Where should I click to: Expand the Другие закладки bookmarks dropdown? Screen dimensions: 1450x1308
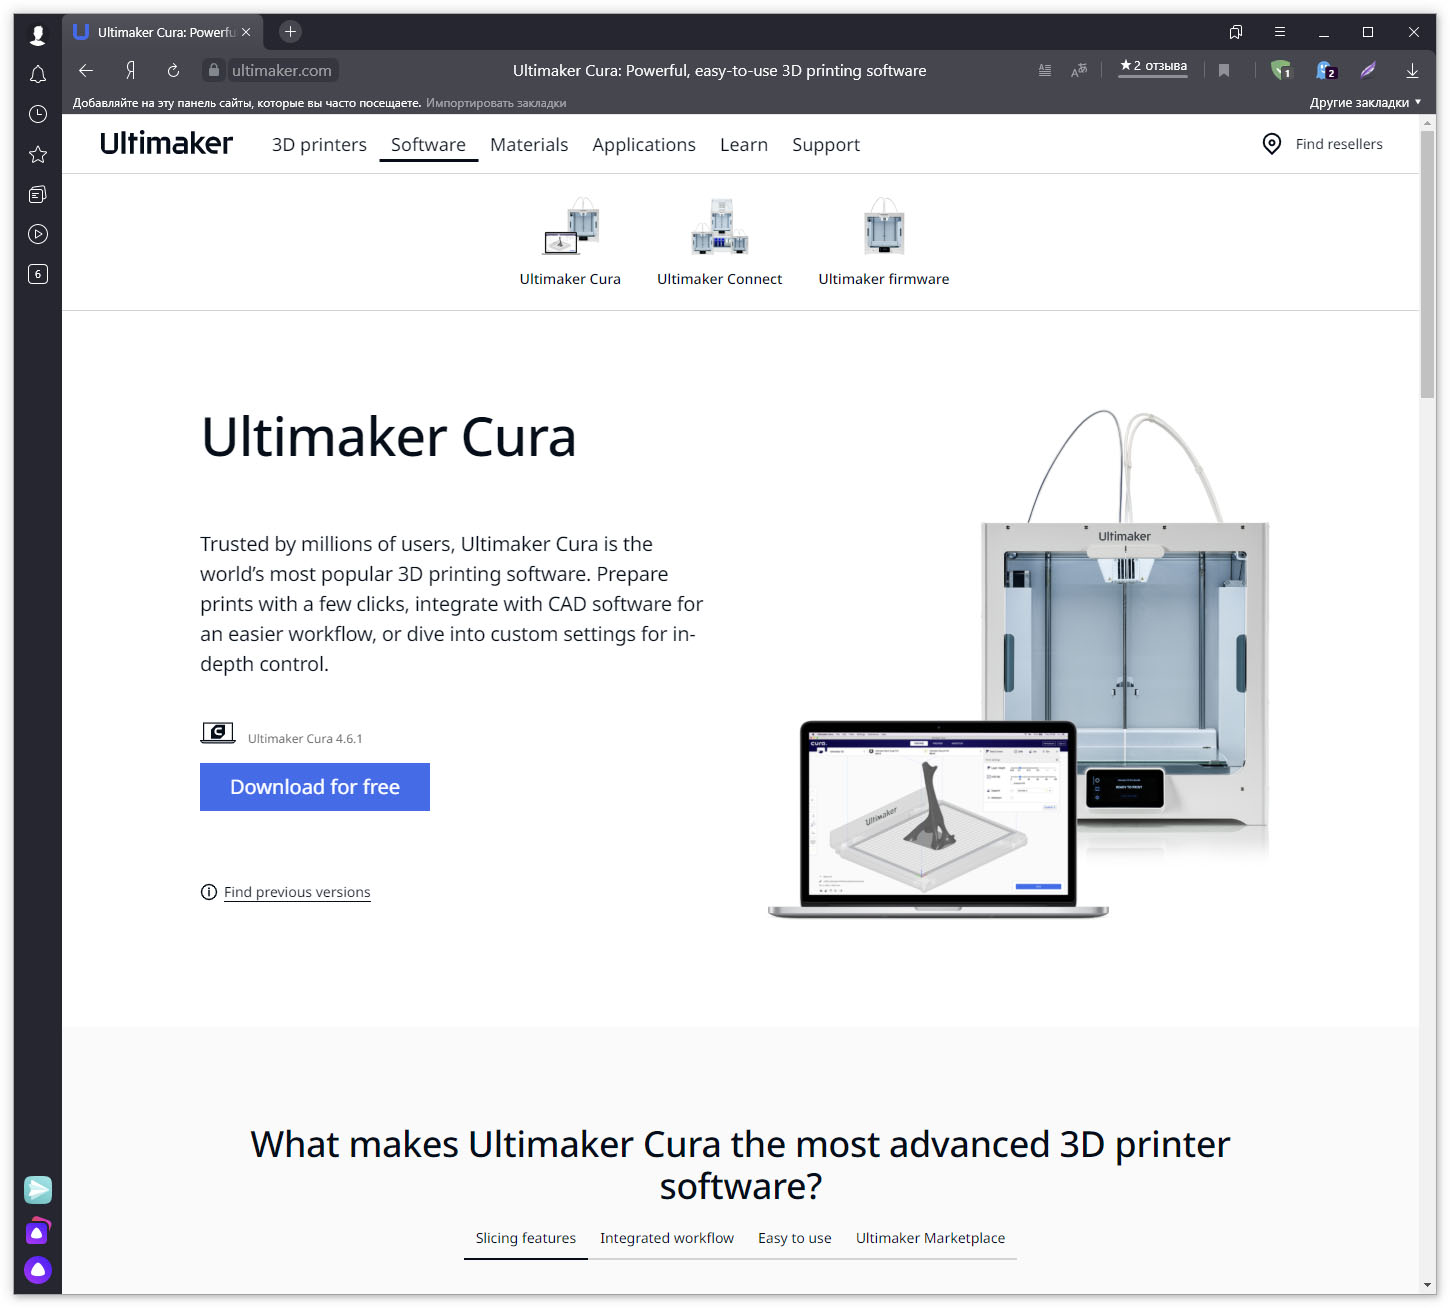tap(1365, 102)
